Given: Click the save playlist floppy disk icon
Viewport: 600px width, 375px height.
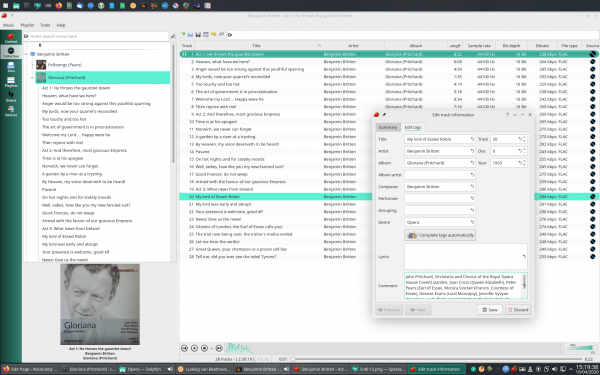Looking at the screenshot, I should pyautogui.click(x=198, y=35).
